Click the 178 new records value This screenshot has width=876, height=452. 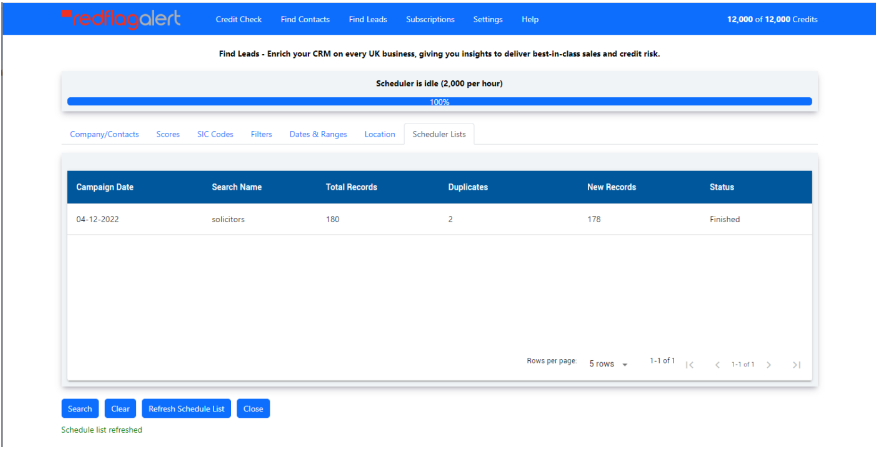pos(594,220)
